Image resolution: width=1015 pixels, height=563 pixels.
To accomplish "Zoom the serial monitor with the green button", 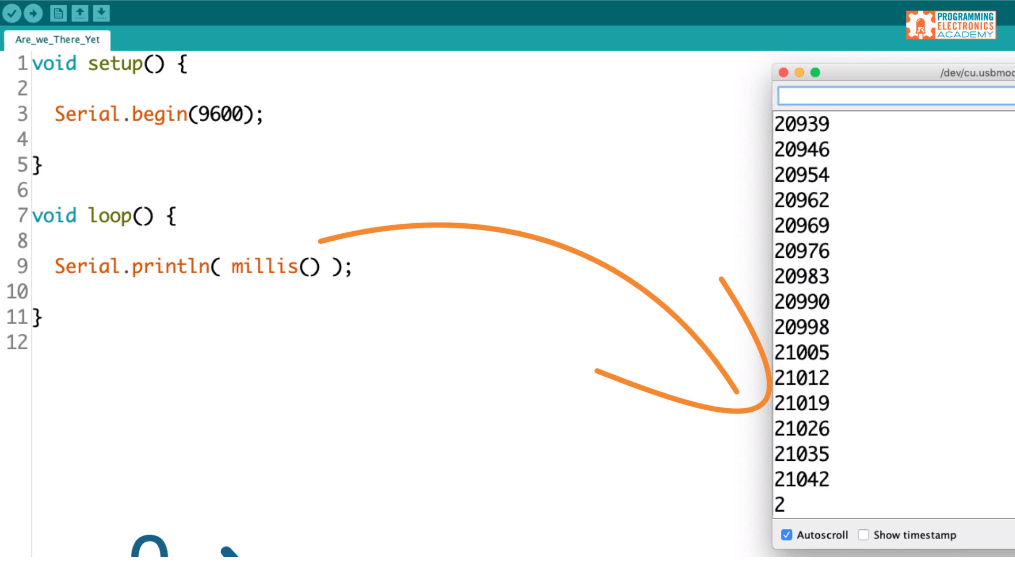I will (x=815, y=73).
